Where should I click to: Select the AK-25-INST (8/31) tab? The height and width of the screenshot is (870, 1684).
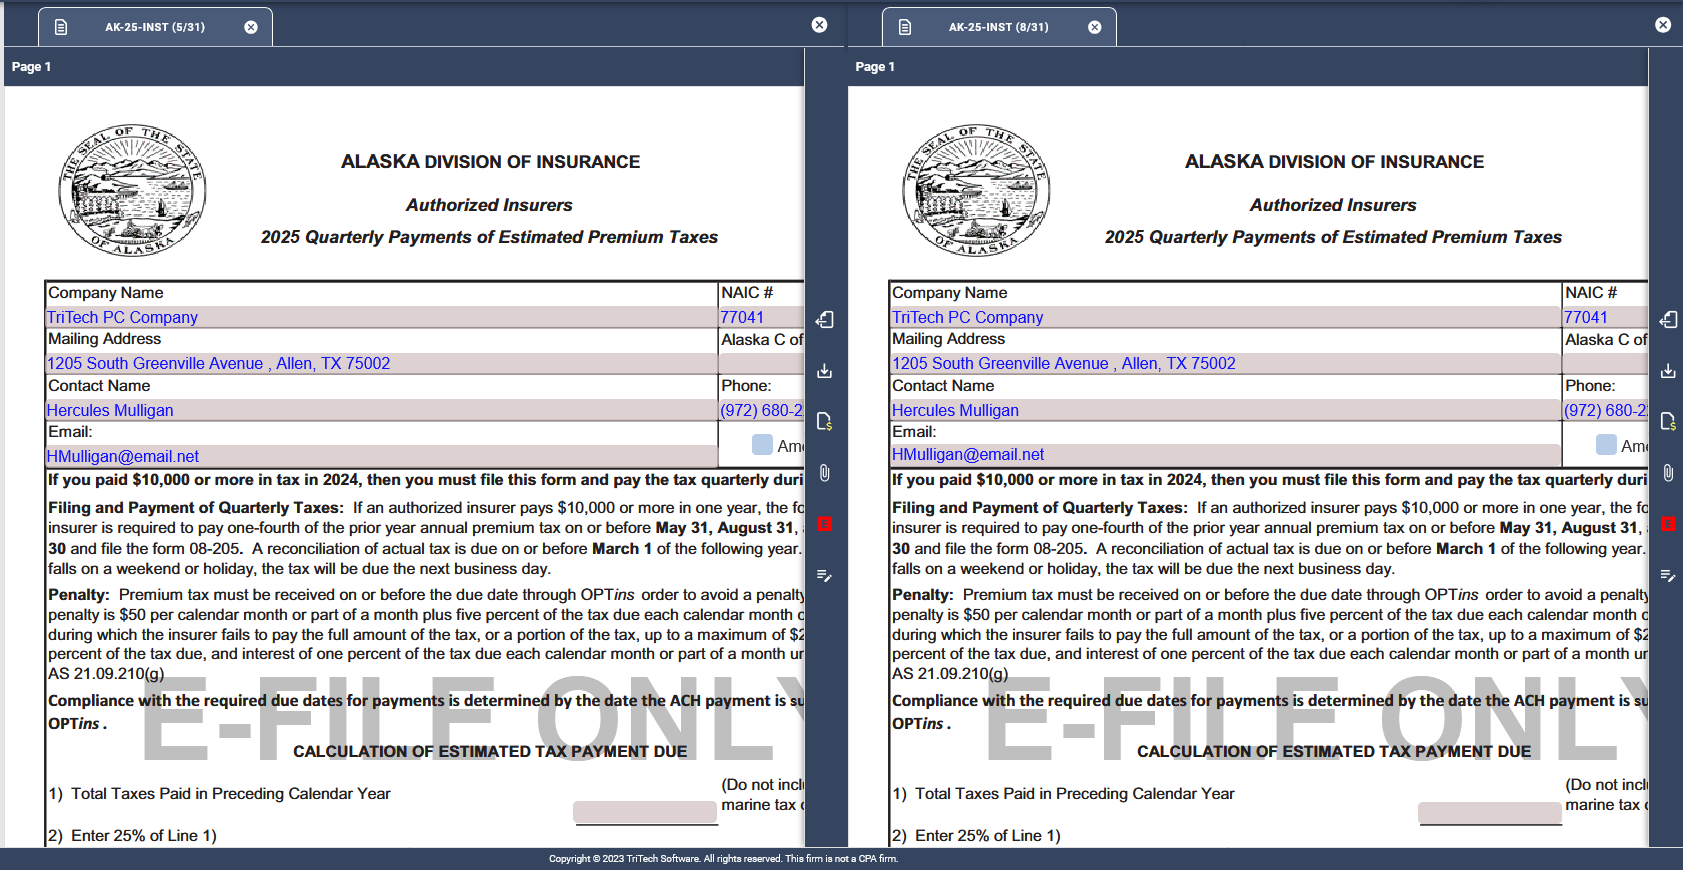pos(999,27)
